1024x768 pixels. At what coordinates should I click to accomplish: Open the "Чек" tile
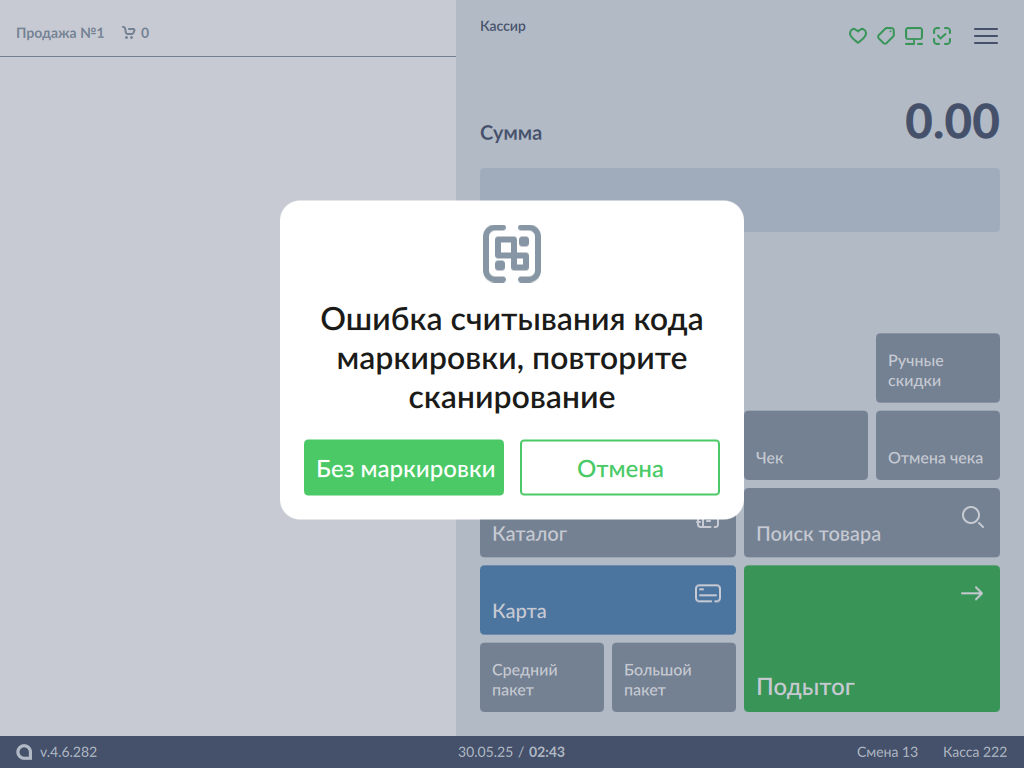coord(805,446)
